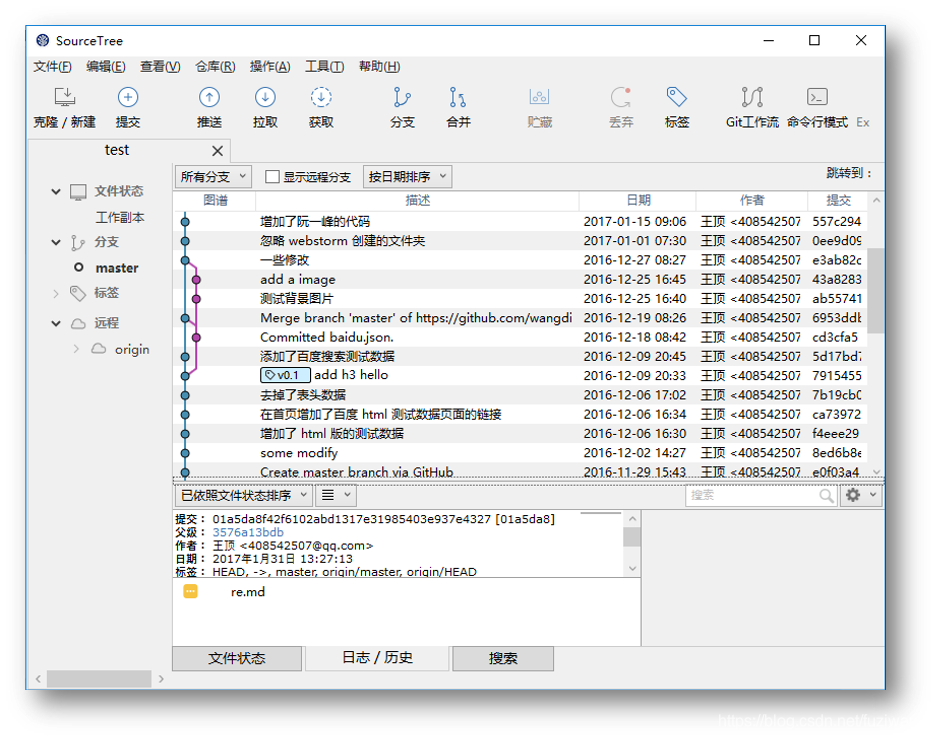The height and width of the screenshot is (740, 936).
Task: Select the commit 'Committed baidu.json.'
Action: pos(521,337)
